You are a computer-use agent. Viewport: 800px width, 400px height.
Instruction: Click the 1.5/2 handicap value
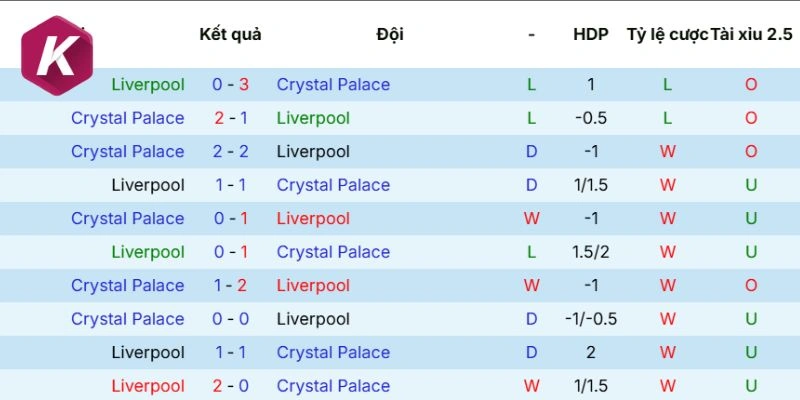point(591,252)
